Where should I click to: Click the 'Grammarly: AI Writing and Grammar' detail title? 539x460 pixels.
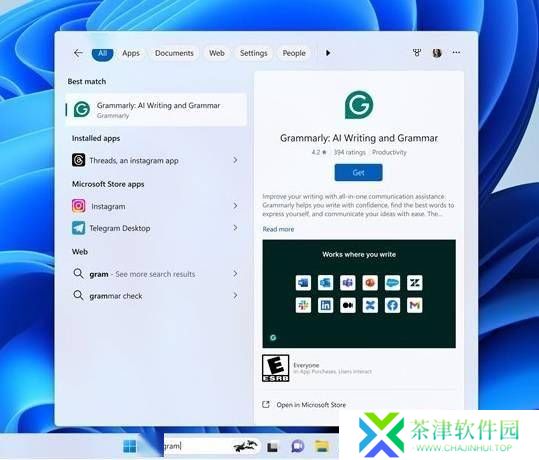pos(359,138)
